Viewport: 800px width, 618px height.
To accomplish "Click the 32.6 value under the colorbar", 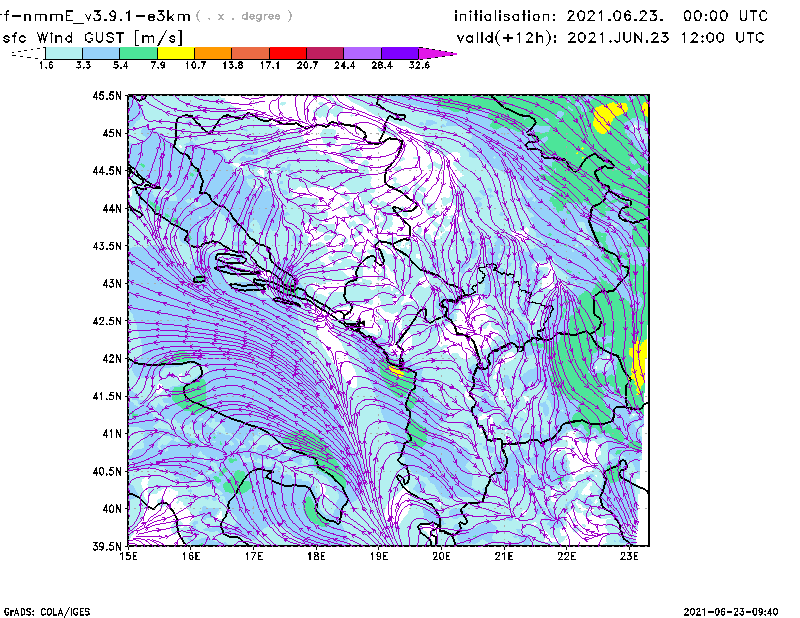I will point(419,65).
